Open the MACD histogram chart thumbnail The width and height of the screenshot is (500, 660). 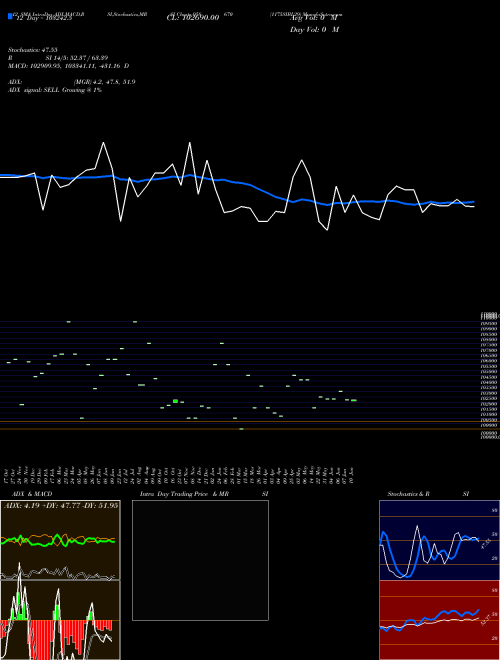pyautogui.click(x=60, y=620)
